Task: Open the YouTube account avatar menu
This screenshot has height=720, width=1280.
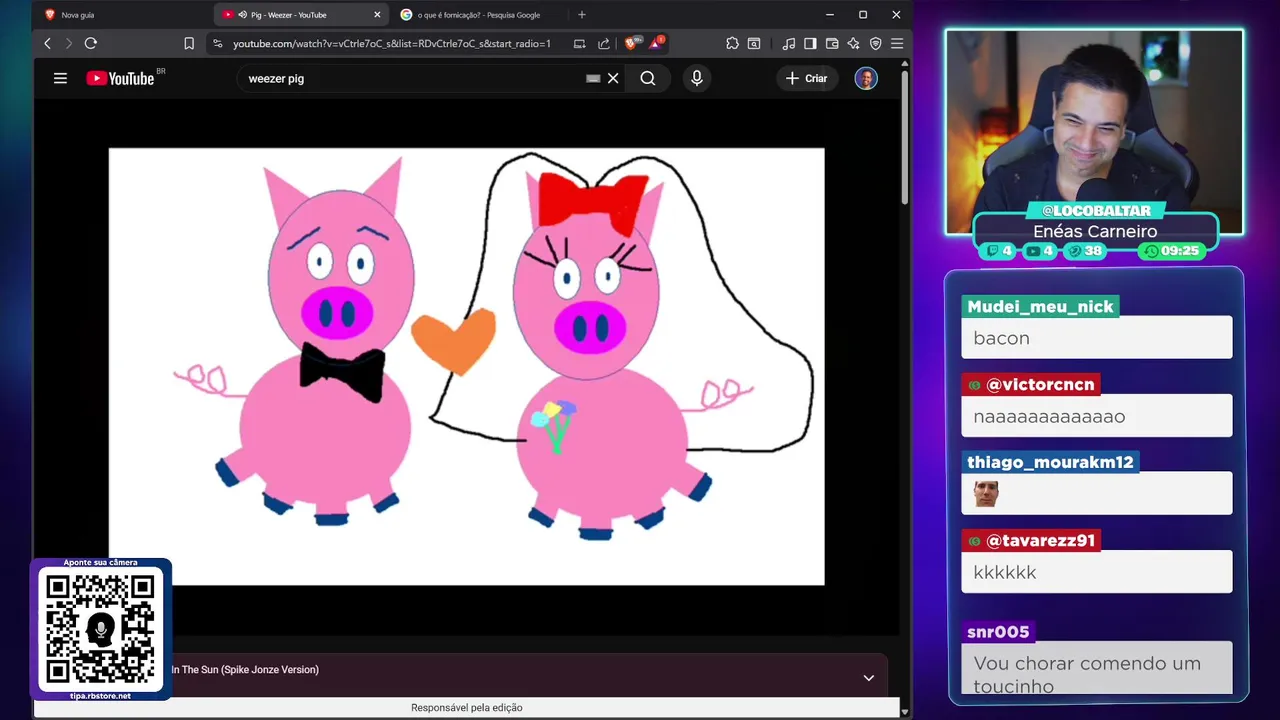Action: [866, 78]
